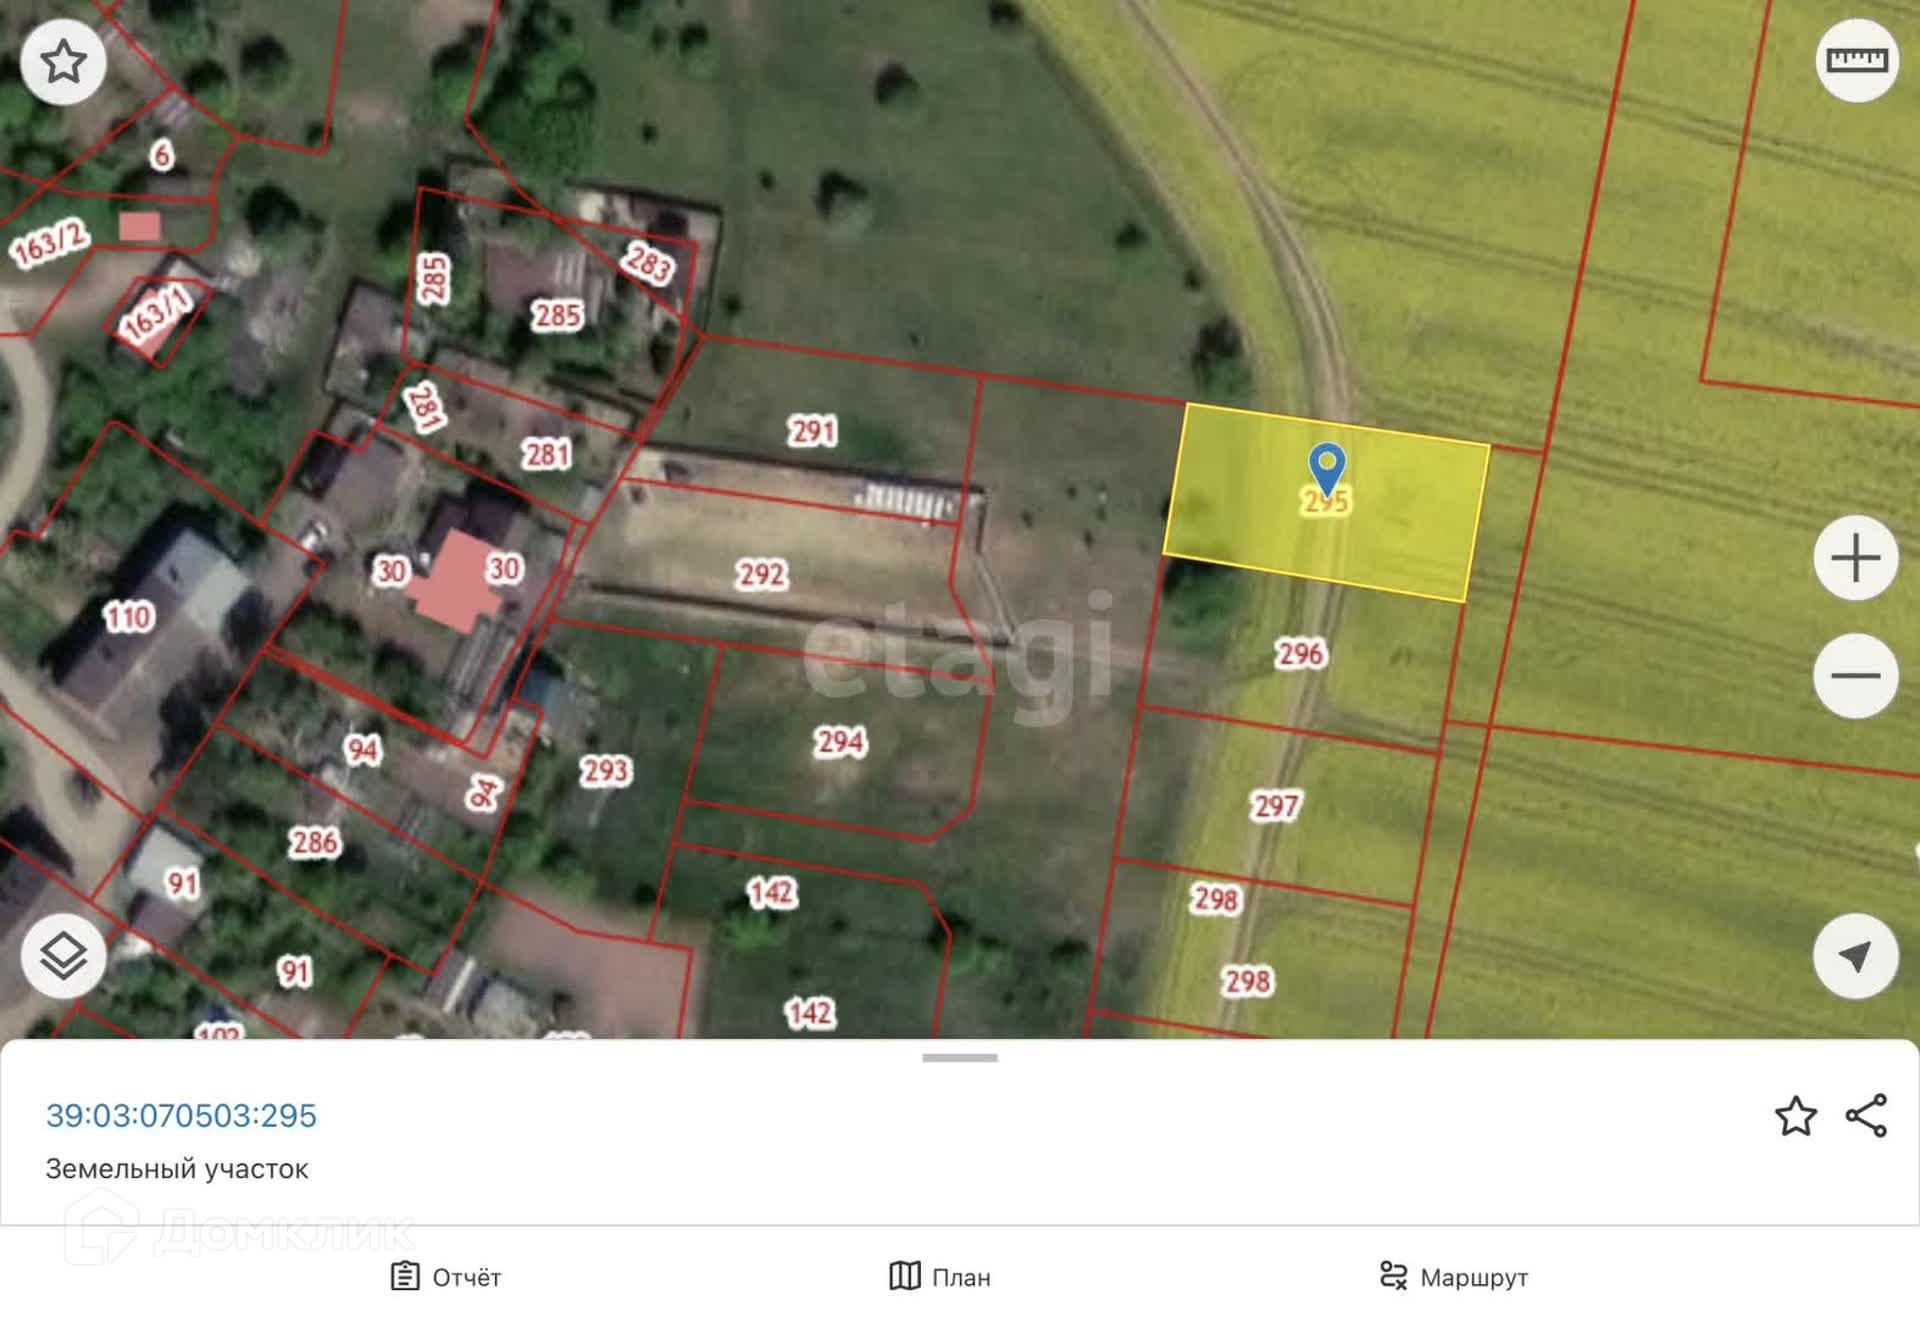Screen dimensions: 1920x1317
Task: Click the blue location pin marker
Action: tap(1326, 468)
